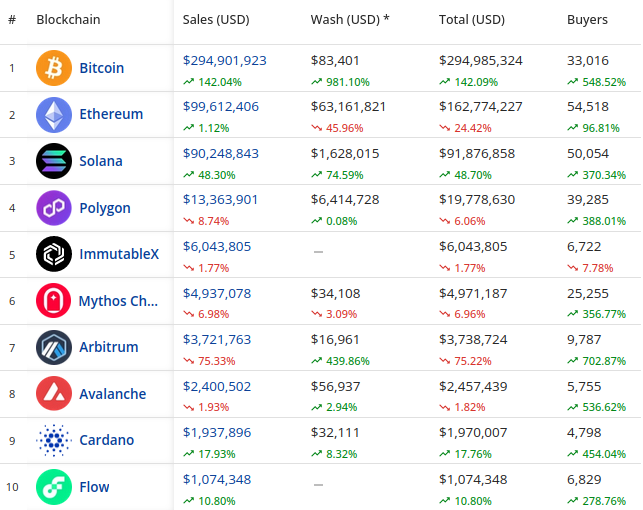Select Solana wash value $1,628,015

pos(345,154)
